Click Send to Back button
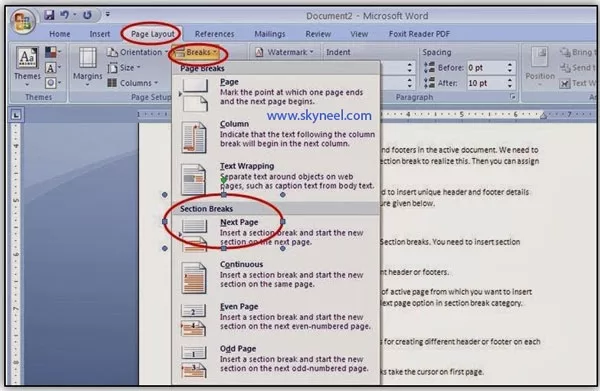Screen dimensions: 600x391 click(x=577, y=68)
